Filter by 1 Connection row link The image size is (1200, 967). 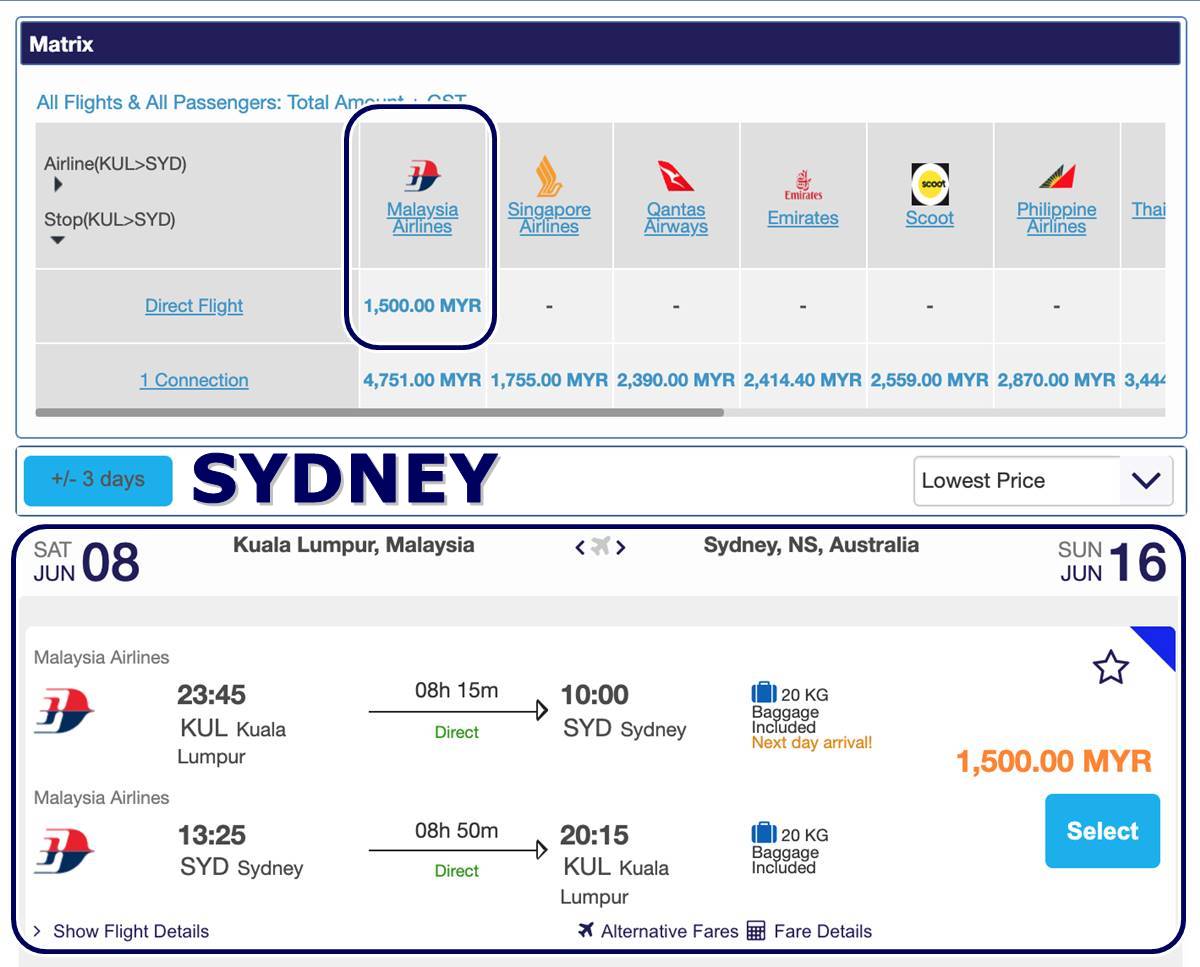pyautogui.click(x=194, y=380)
